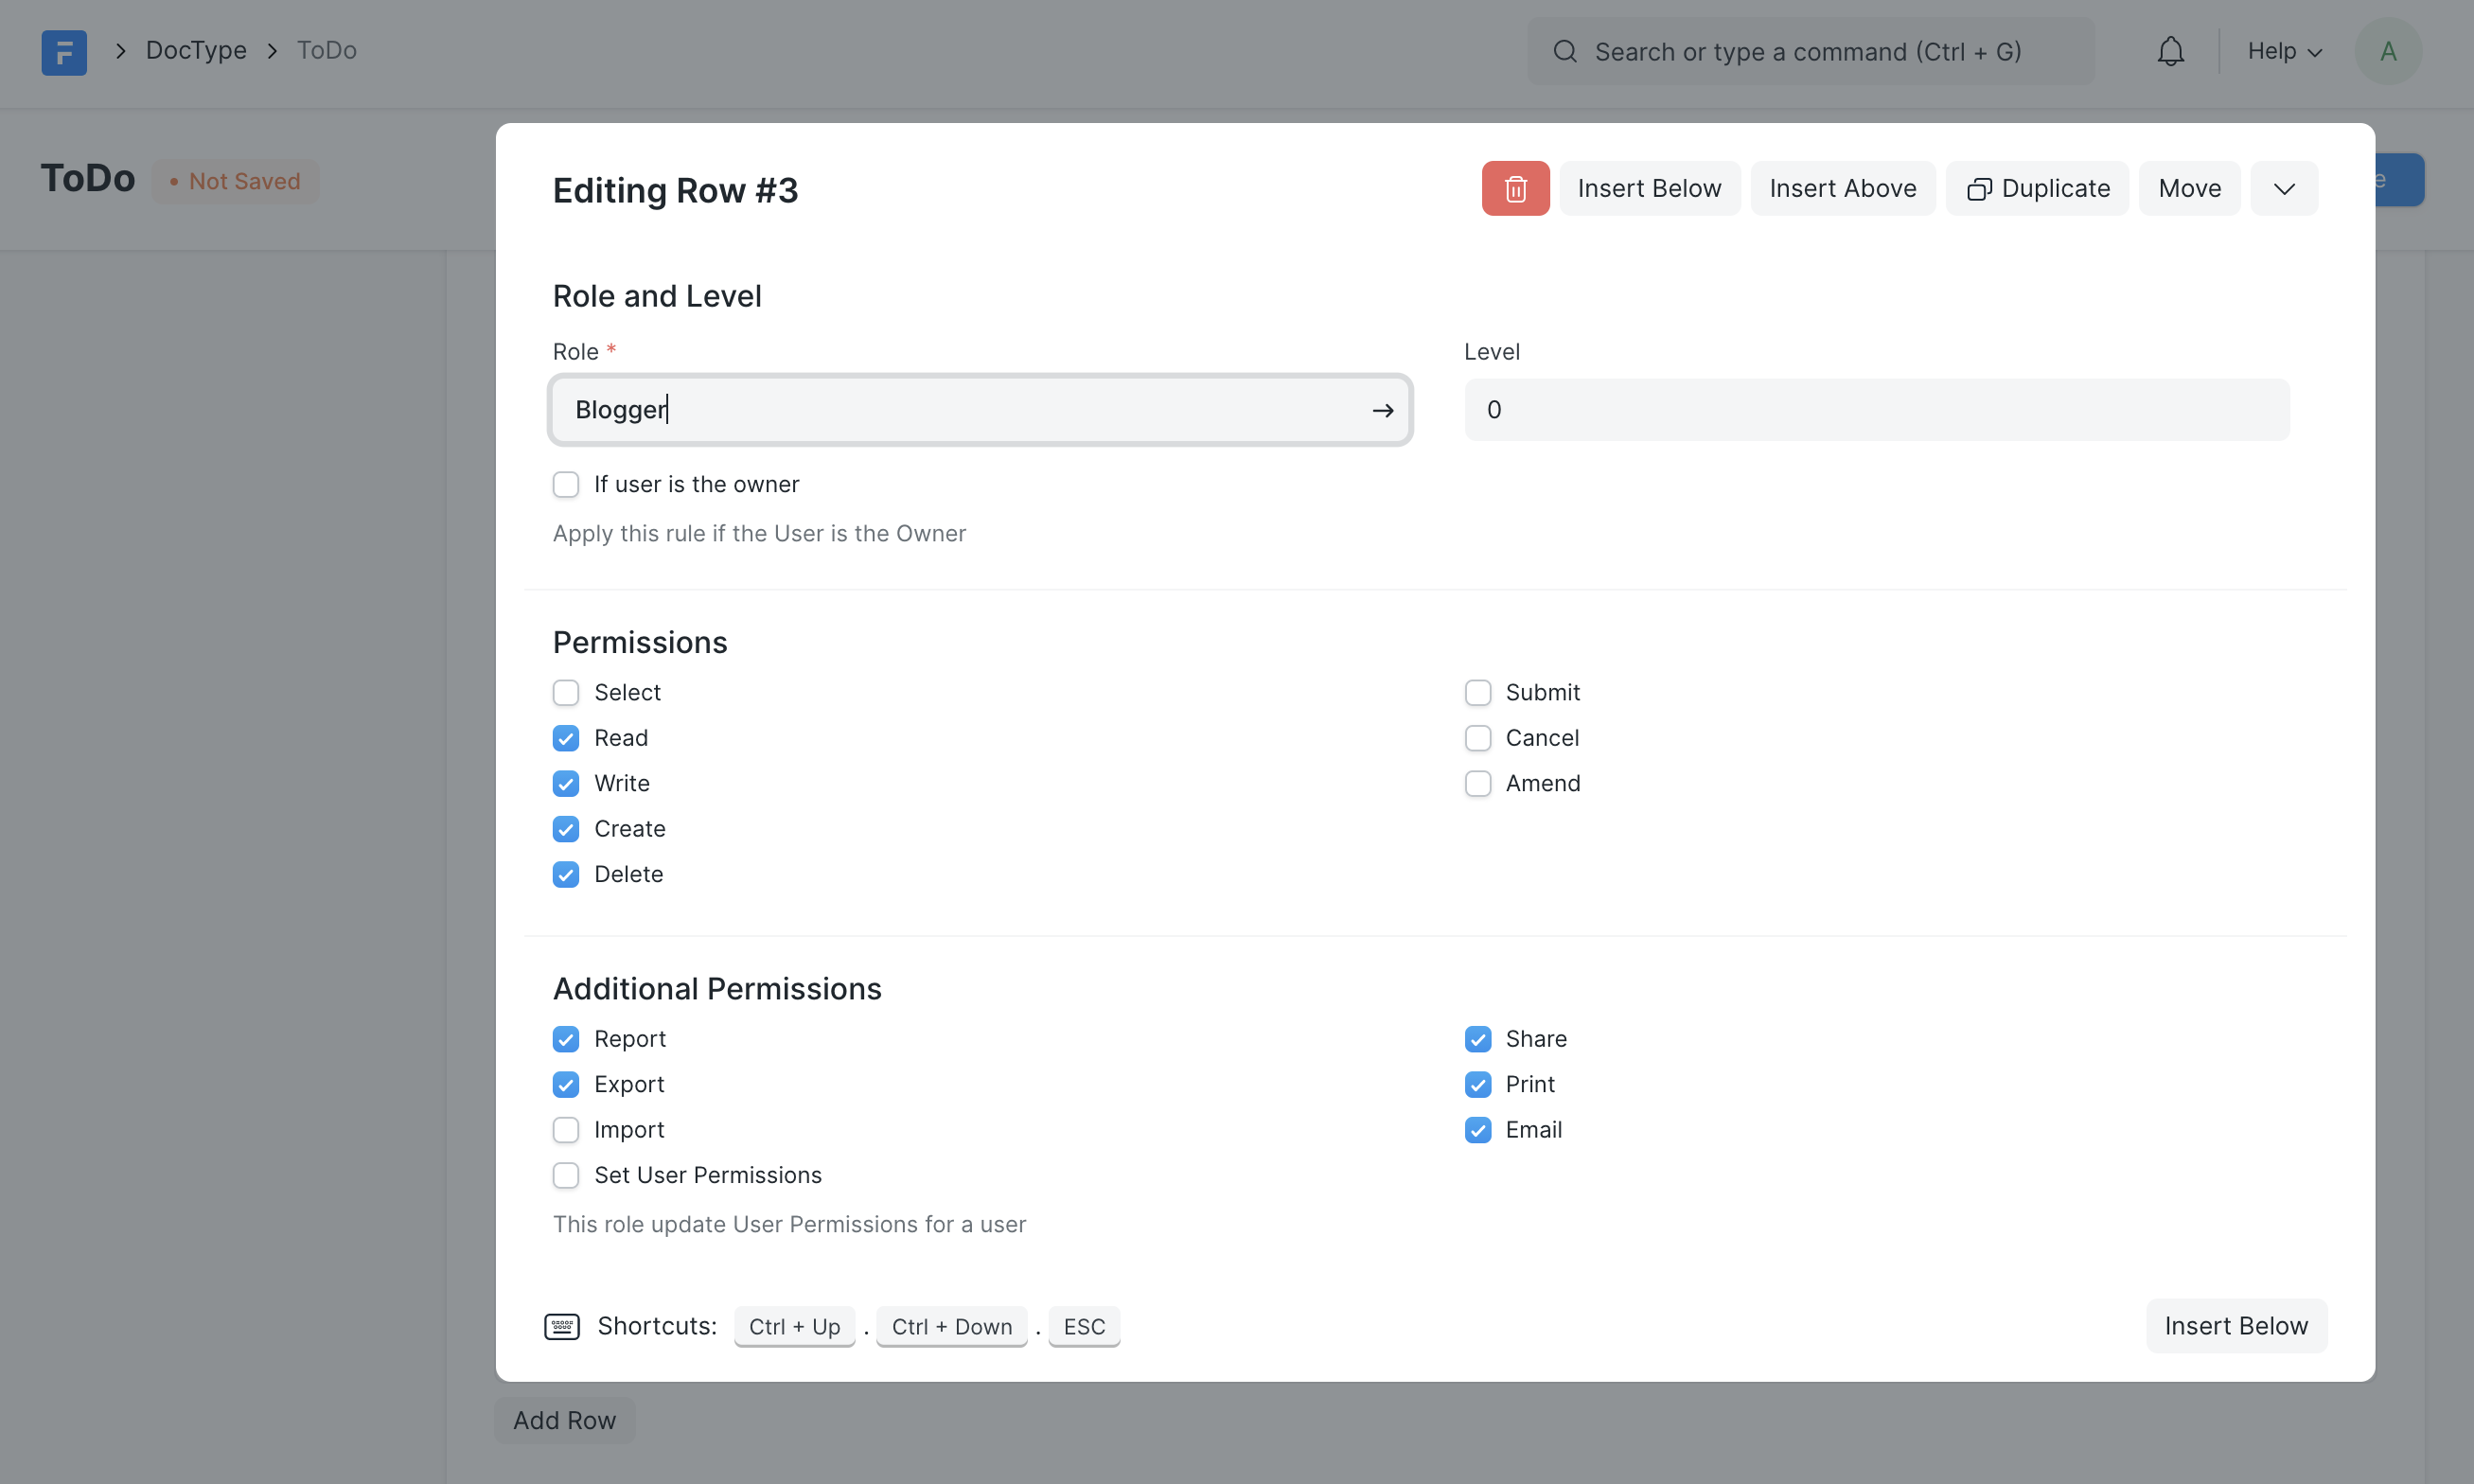The width and height of the screenshot is (2474, 1484).
Task: Duplicate row using the copy icon
Action: tap(1981, 188)
